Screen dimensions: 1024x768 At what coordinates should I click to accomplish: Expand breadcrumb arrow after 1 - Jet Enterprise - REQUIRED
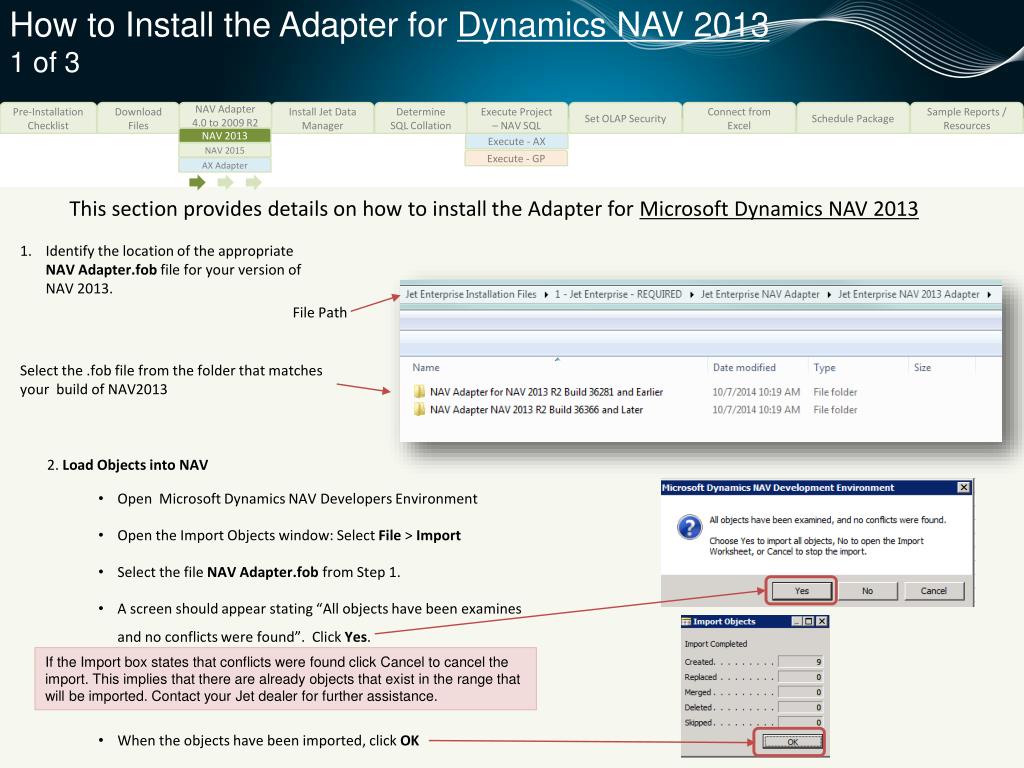(692, 295)
